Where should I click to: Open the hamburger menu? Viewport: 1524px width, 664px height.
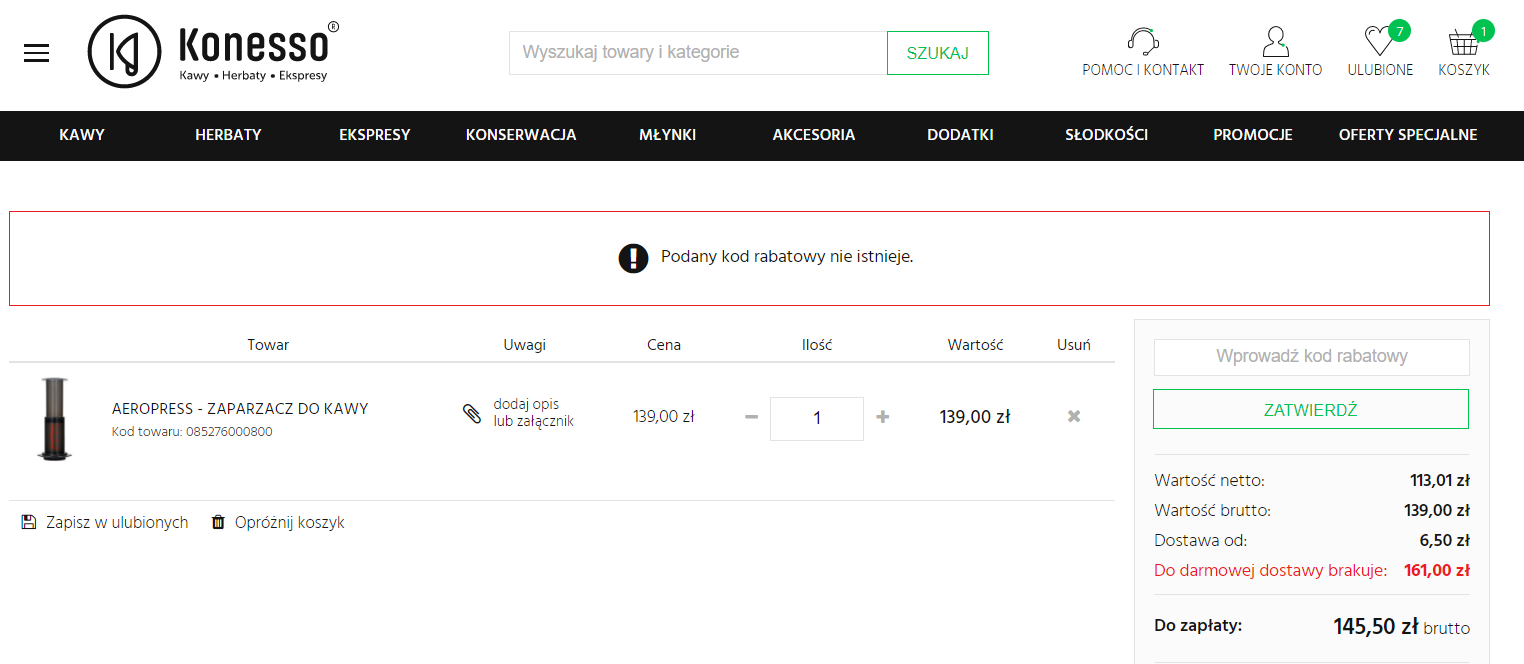point(37,54)
